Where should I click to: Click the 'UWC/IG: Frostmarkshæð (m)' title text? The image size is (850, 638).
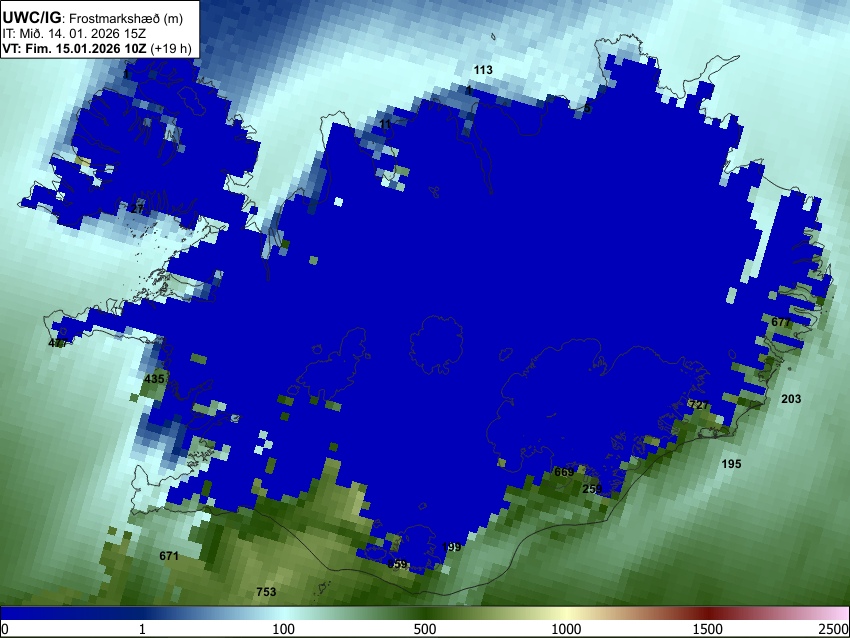click(93, 18)
